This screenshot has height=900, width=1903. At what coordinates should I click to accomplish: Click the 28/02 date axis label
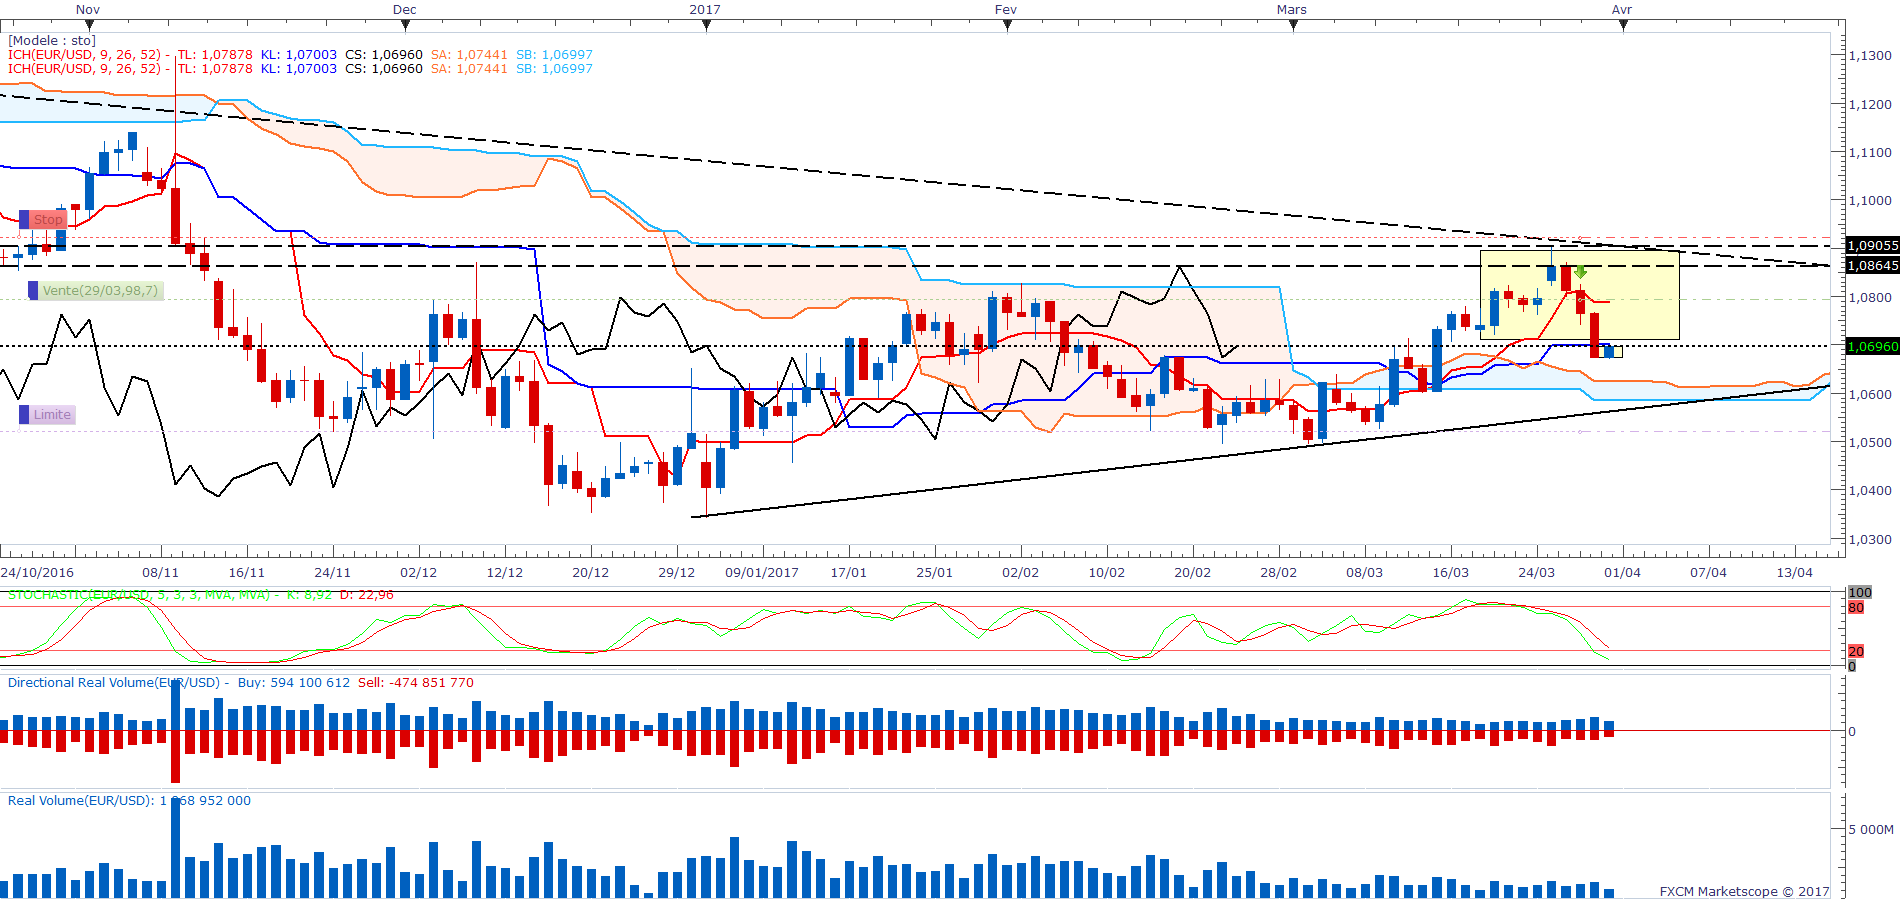coord(1279,573)
